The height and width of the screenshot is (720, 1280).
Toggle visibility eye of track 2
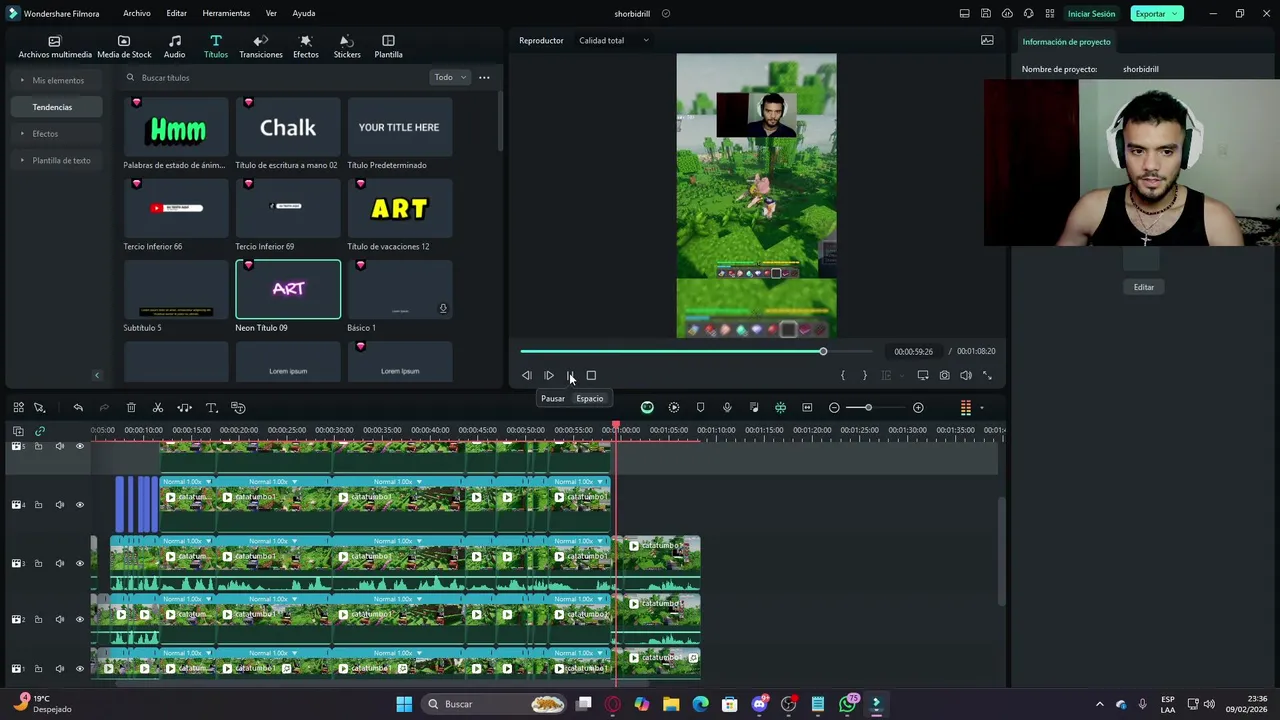click(80, 620)
